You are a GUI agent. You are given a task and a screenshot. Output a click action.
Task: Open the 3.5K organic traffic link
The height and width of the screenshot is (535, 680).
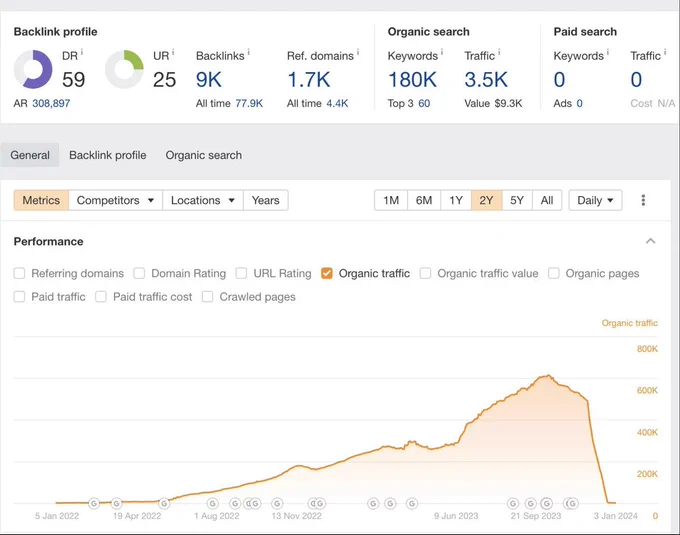point(486,80)
